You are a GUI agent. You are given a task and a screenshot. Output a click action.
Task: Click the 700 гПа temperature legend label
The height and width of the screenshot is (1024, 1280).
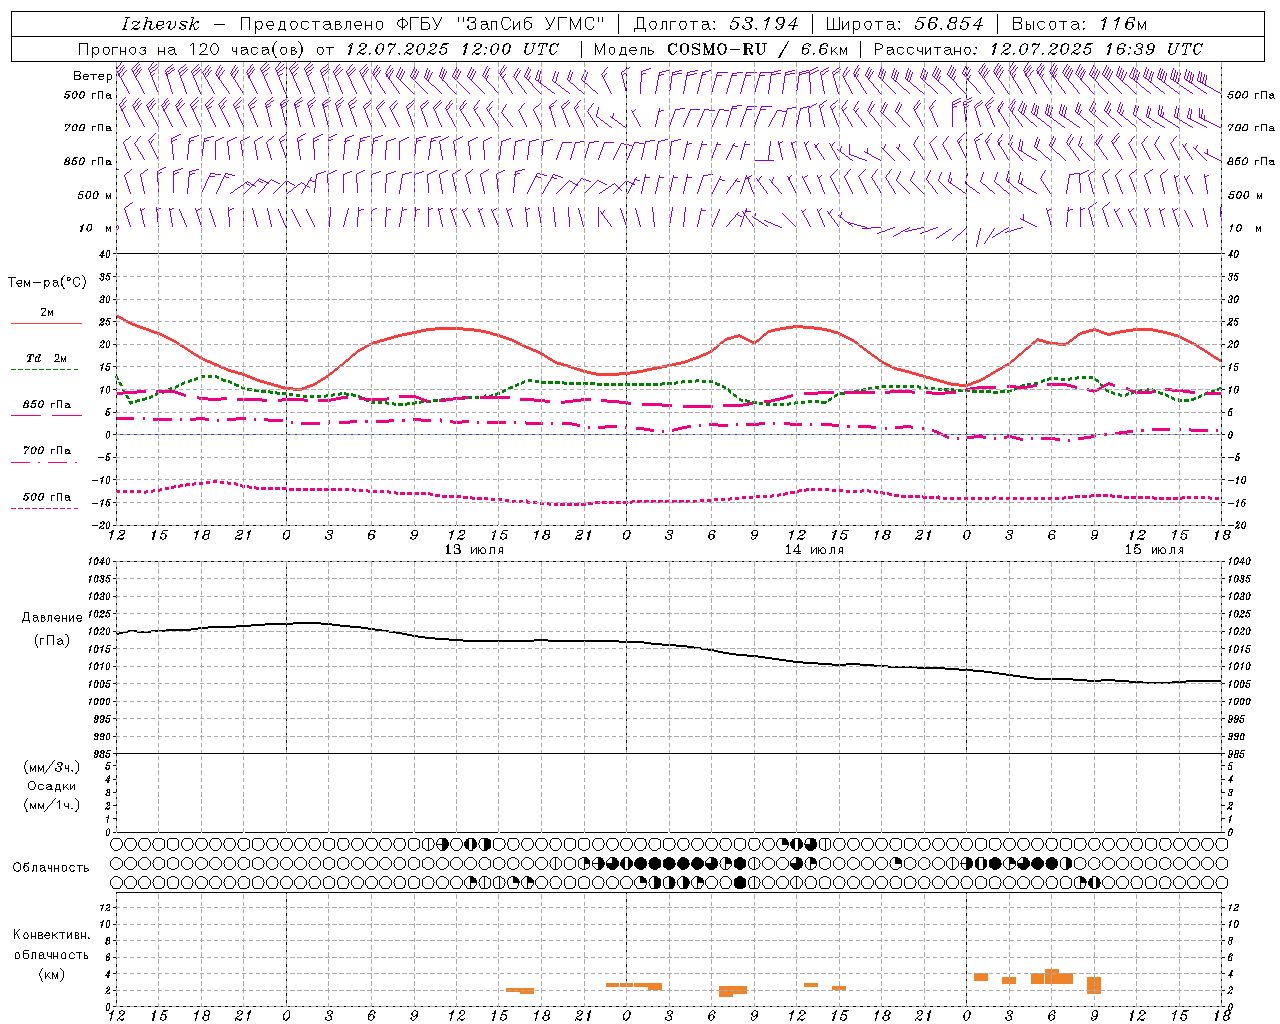click(x=47, y=451)
